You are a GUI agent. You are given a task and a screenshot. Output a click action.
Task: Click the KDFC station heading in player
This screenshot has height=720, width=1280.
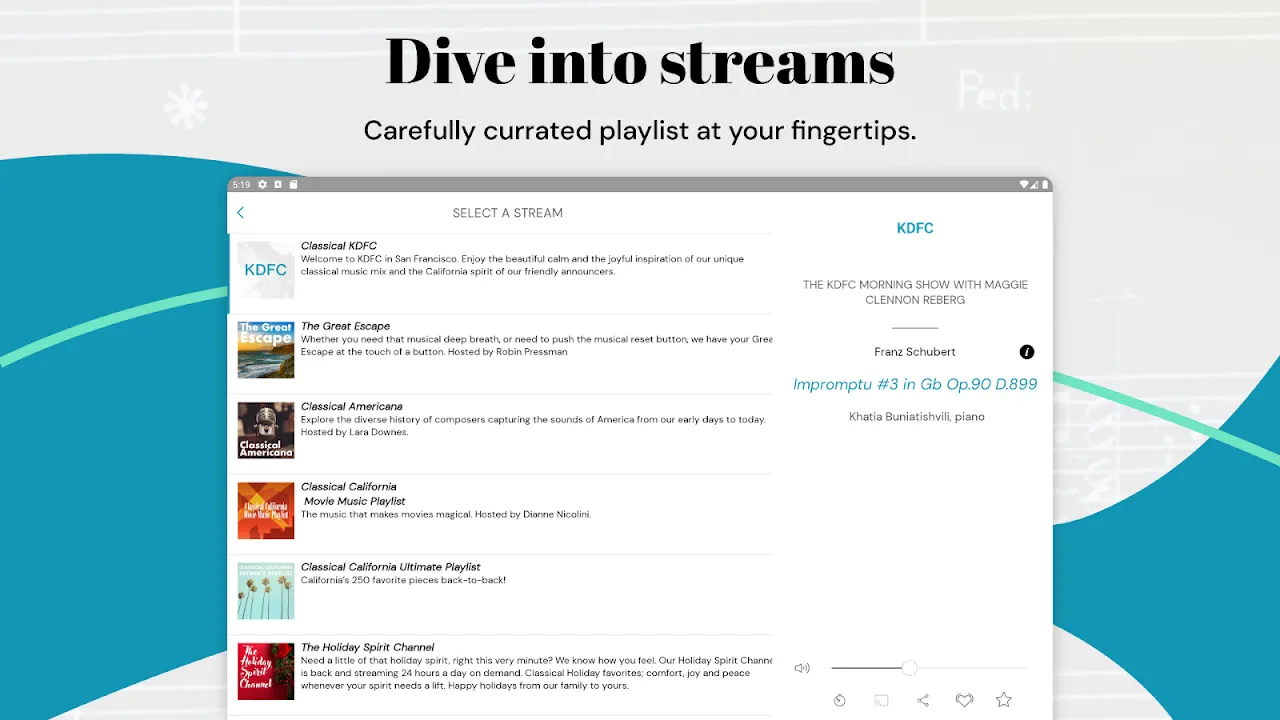tap(915, 228)
